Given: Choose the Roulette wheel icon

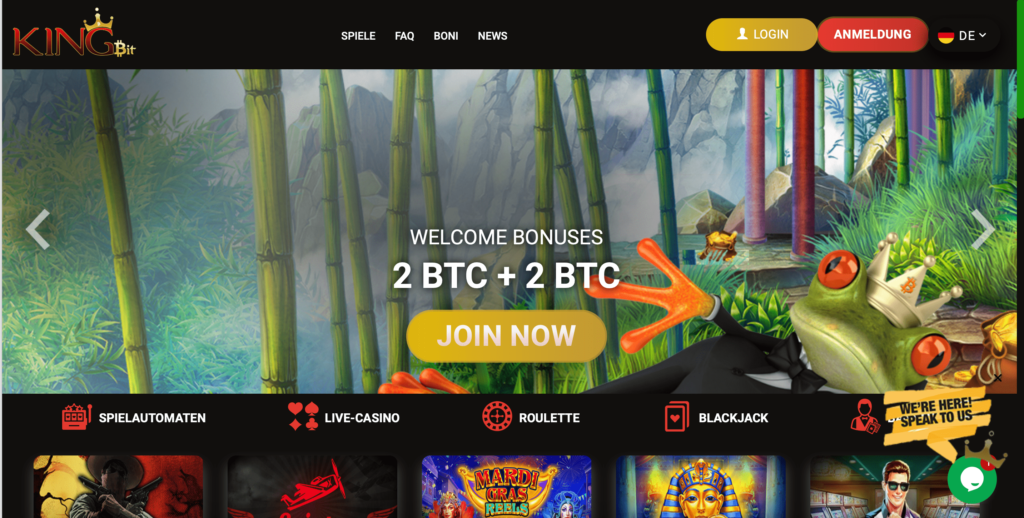Looking at the screenshot, I should tap(497, 416).
